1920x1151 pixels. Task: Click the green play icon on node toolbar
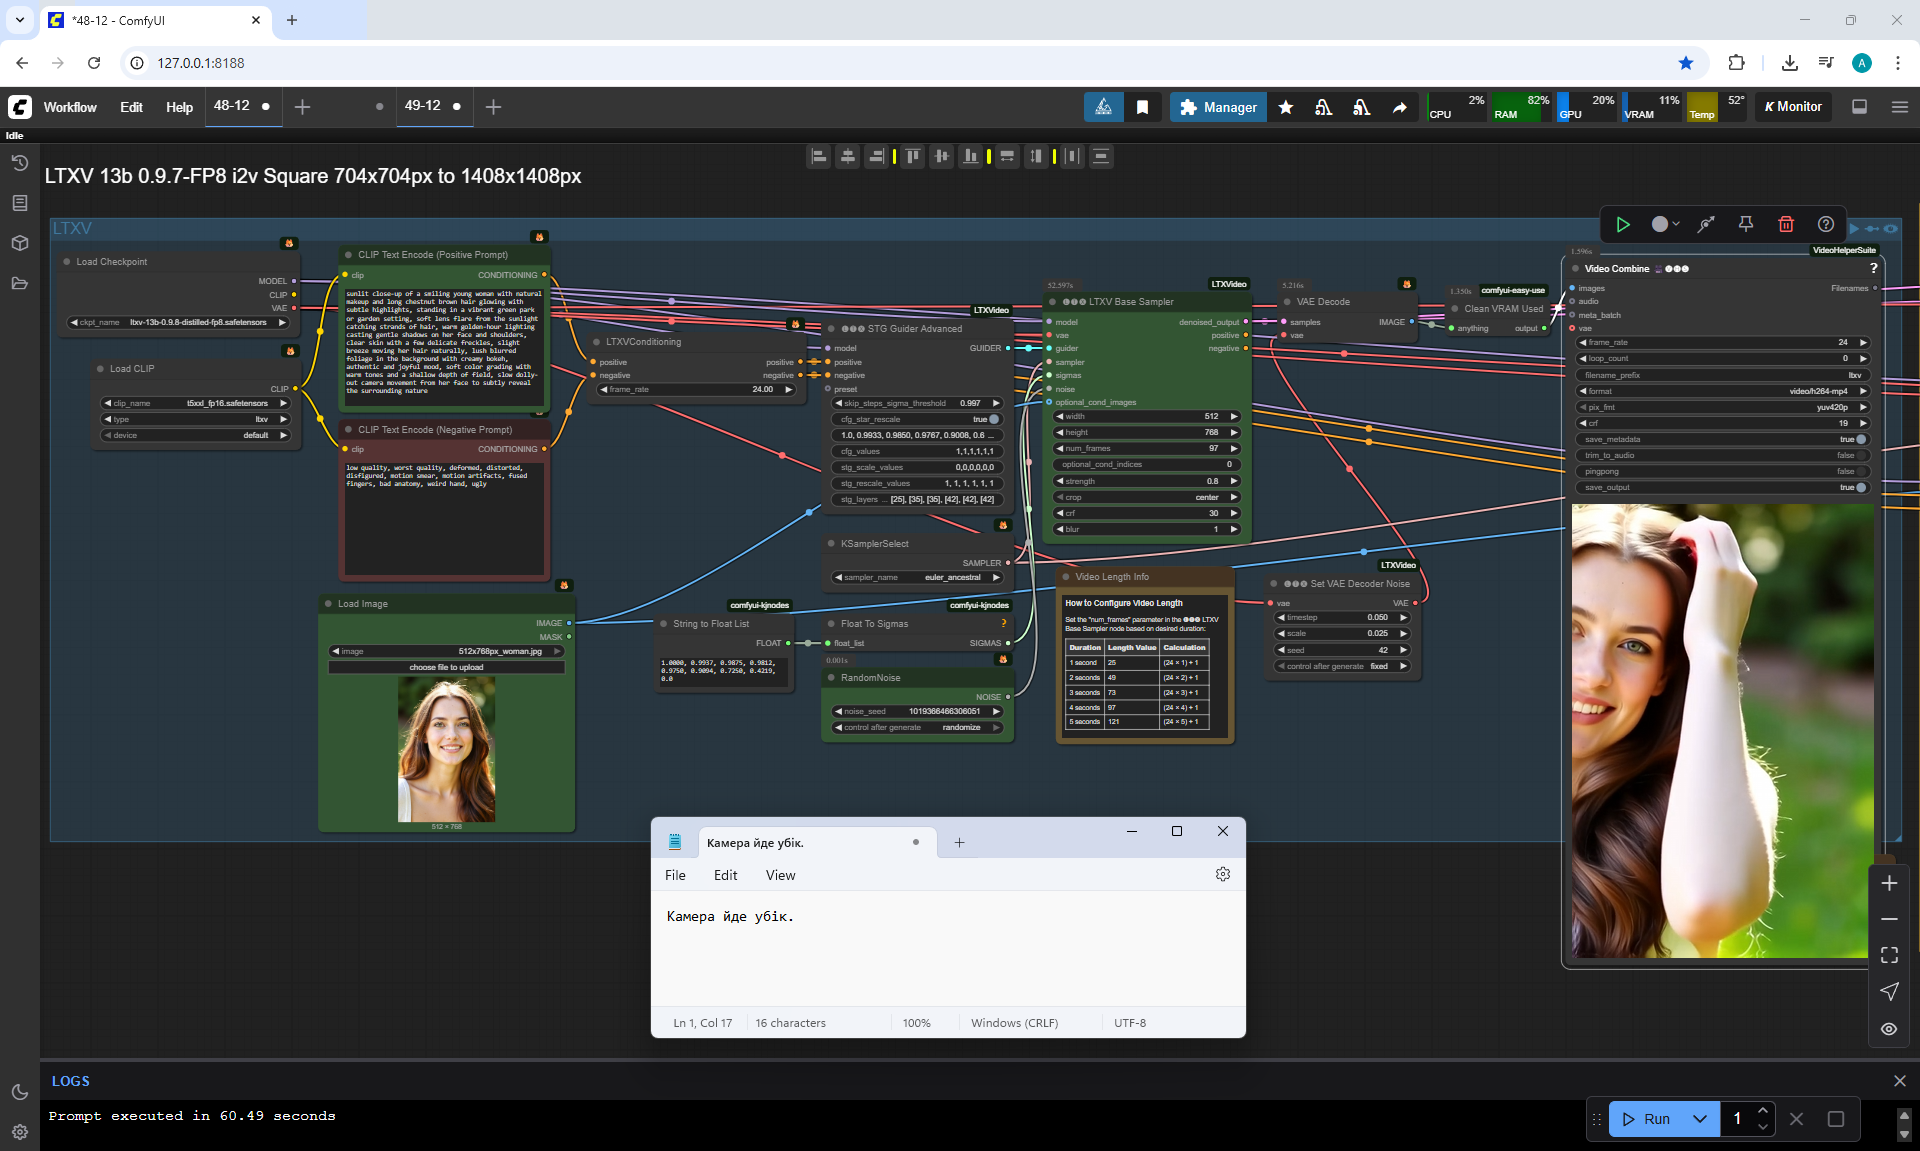1623,224
